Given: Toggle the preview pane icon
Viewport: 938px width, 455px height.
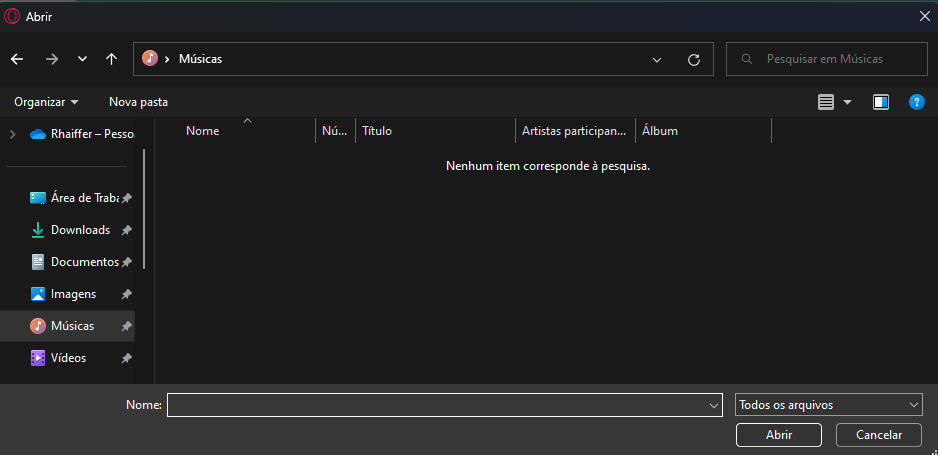Looking at the screenshot, I should 880,102.
